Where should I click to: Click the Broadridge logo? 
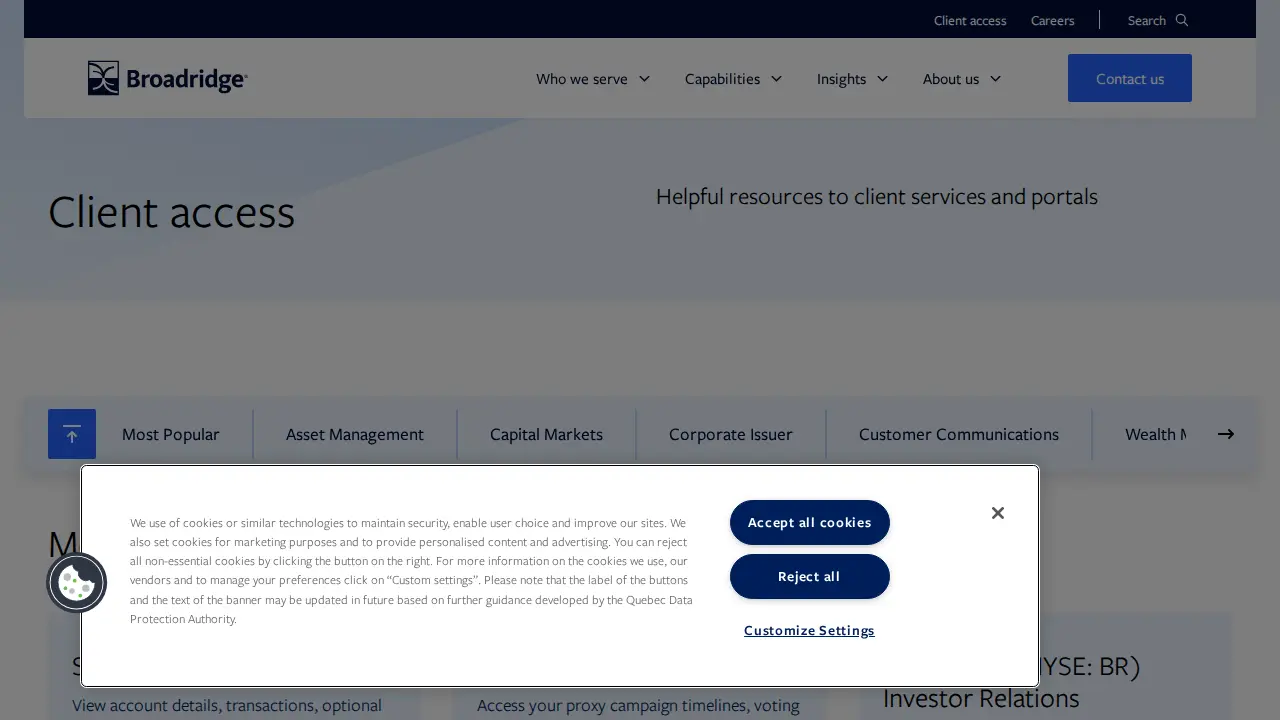[167, 78]
